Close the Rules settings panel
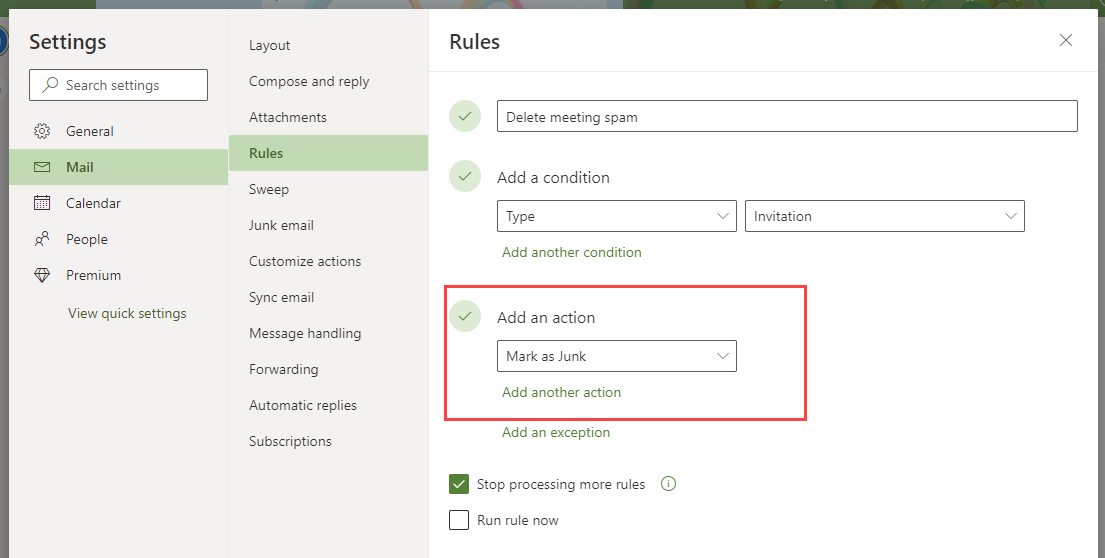The width and height of the screenshot is (1105, 558). (x=1066, y=40)
